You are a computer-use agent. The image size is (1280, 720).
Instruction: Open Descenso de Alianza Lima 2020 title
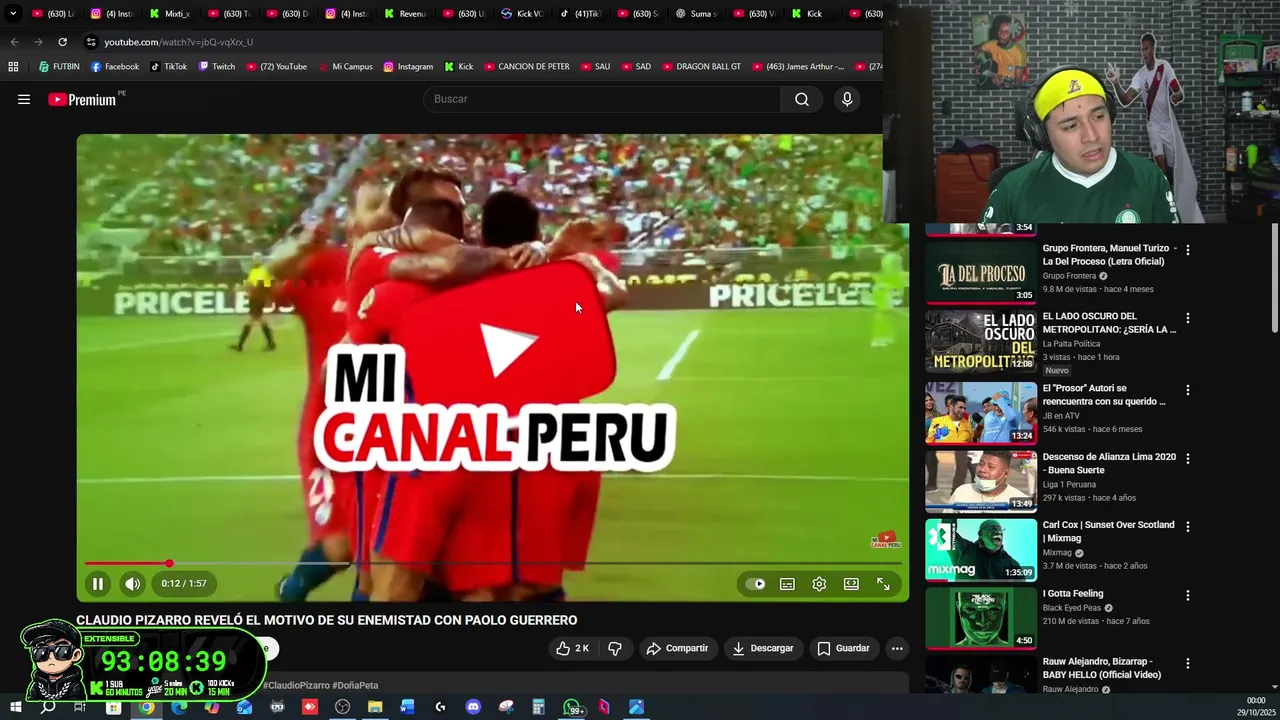(1109, 463)
